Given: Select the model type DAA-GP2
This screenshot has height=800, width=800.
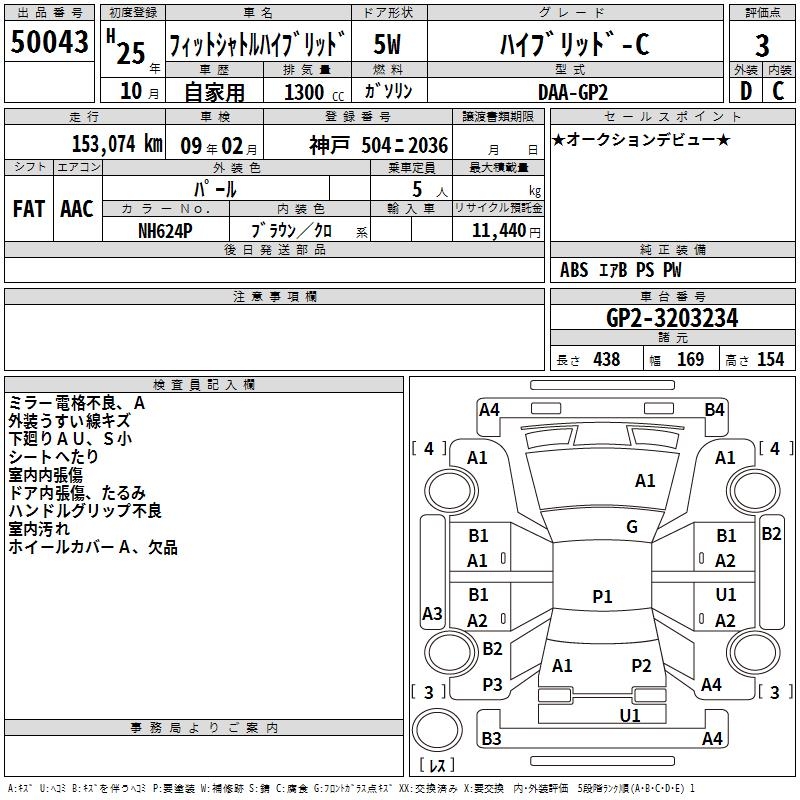Looking at the screenshot, I should click(x=572, y=91).
